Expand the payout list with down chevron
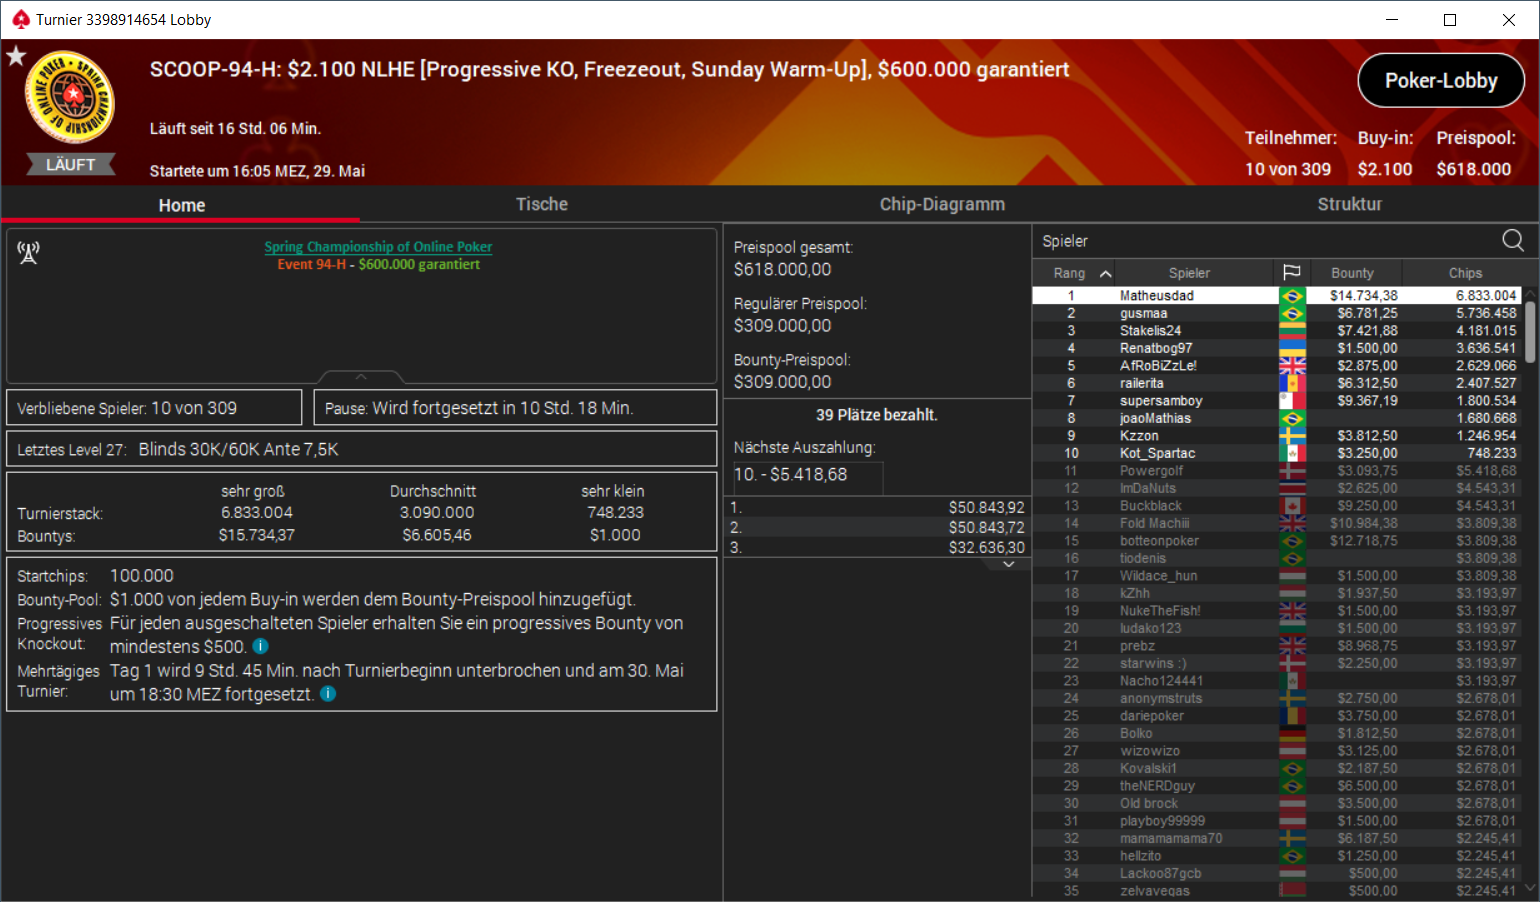The image size is (1540, 902). pyautogui.click(x=1009, y=564)
